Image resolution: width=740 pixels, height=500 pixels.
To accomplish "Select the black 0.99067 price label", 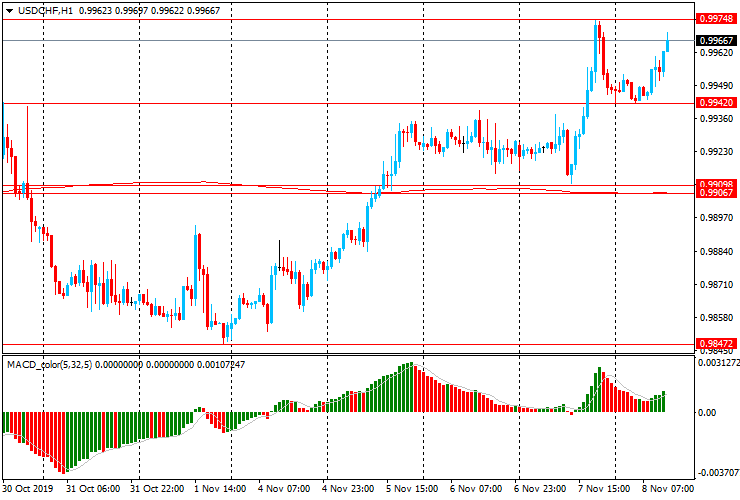I will coord(714,194).
